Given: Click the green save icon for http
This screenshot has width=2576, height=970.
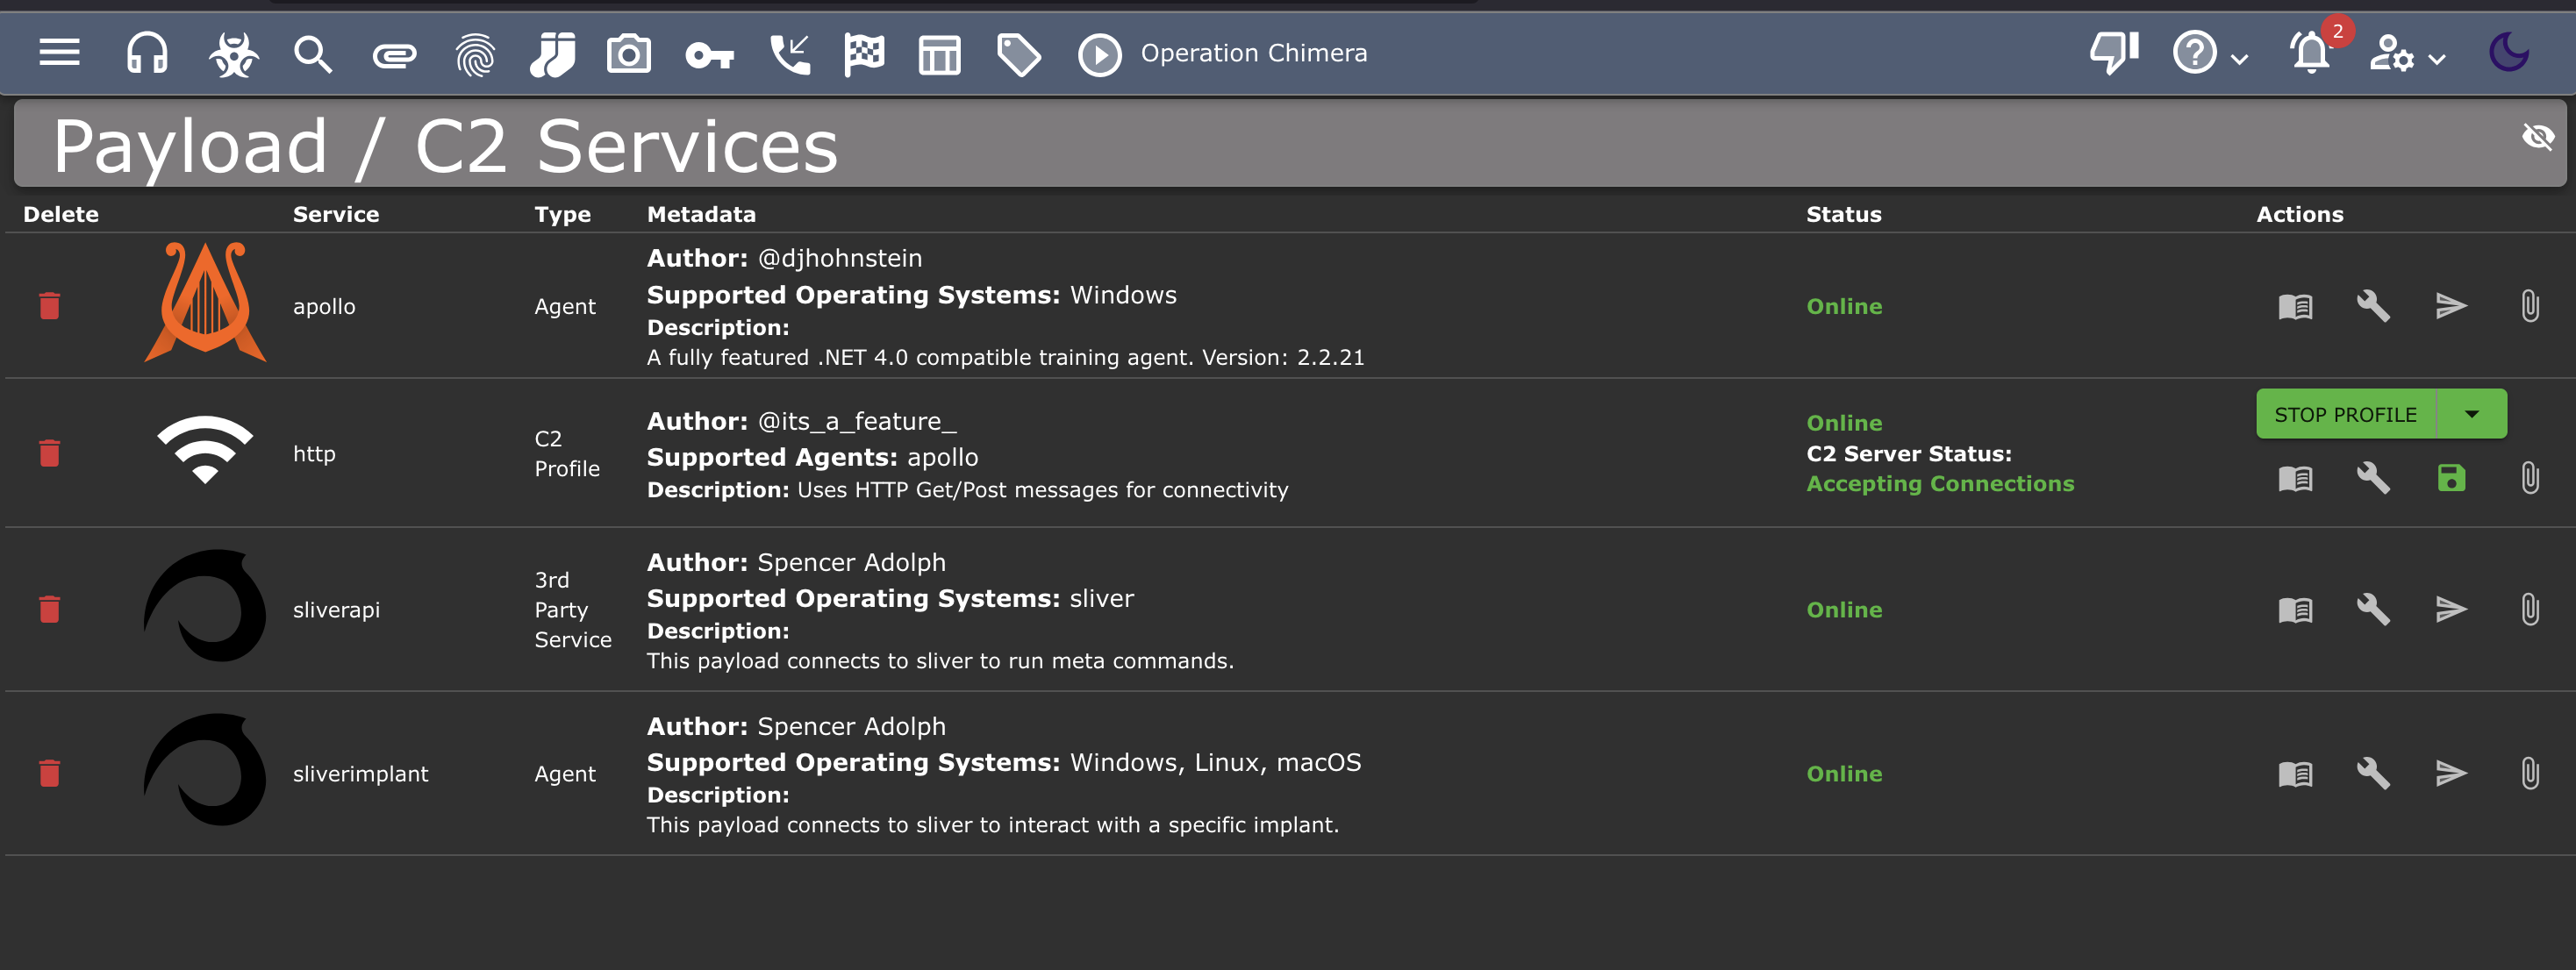Looking at the screenshot, I should (x=2451, y=479).
